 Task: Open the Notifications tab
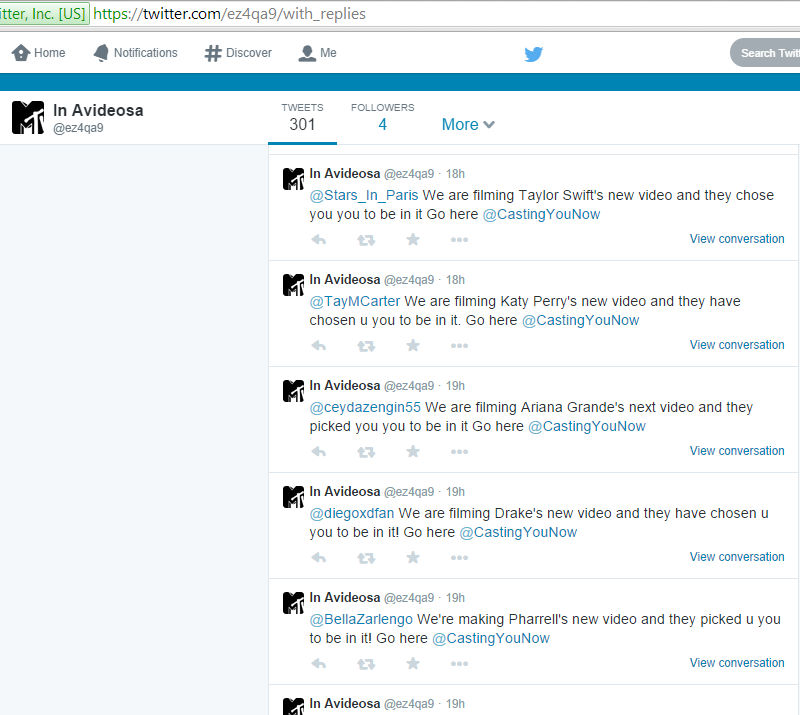(x=135, y=53)
